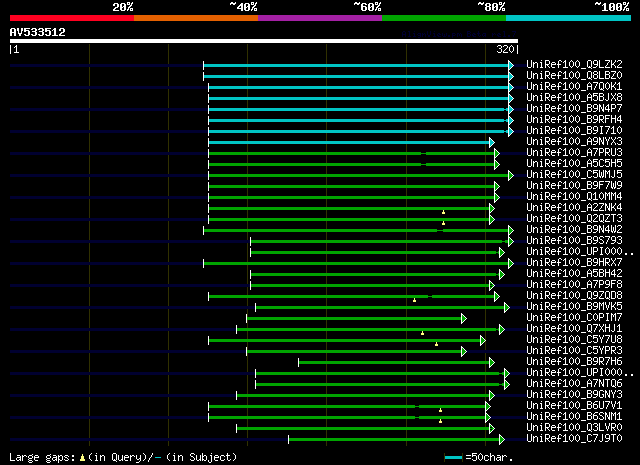This screenshot has height=465, width=640.
Task: Click the yellow gap marker under the UniRef100_B6SNM1 bar
Action: 440,421
